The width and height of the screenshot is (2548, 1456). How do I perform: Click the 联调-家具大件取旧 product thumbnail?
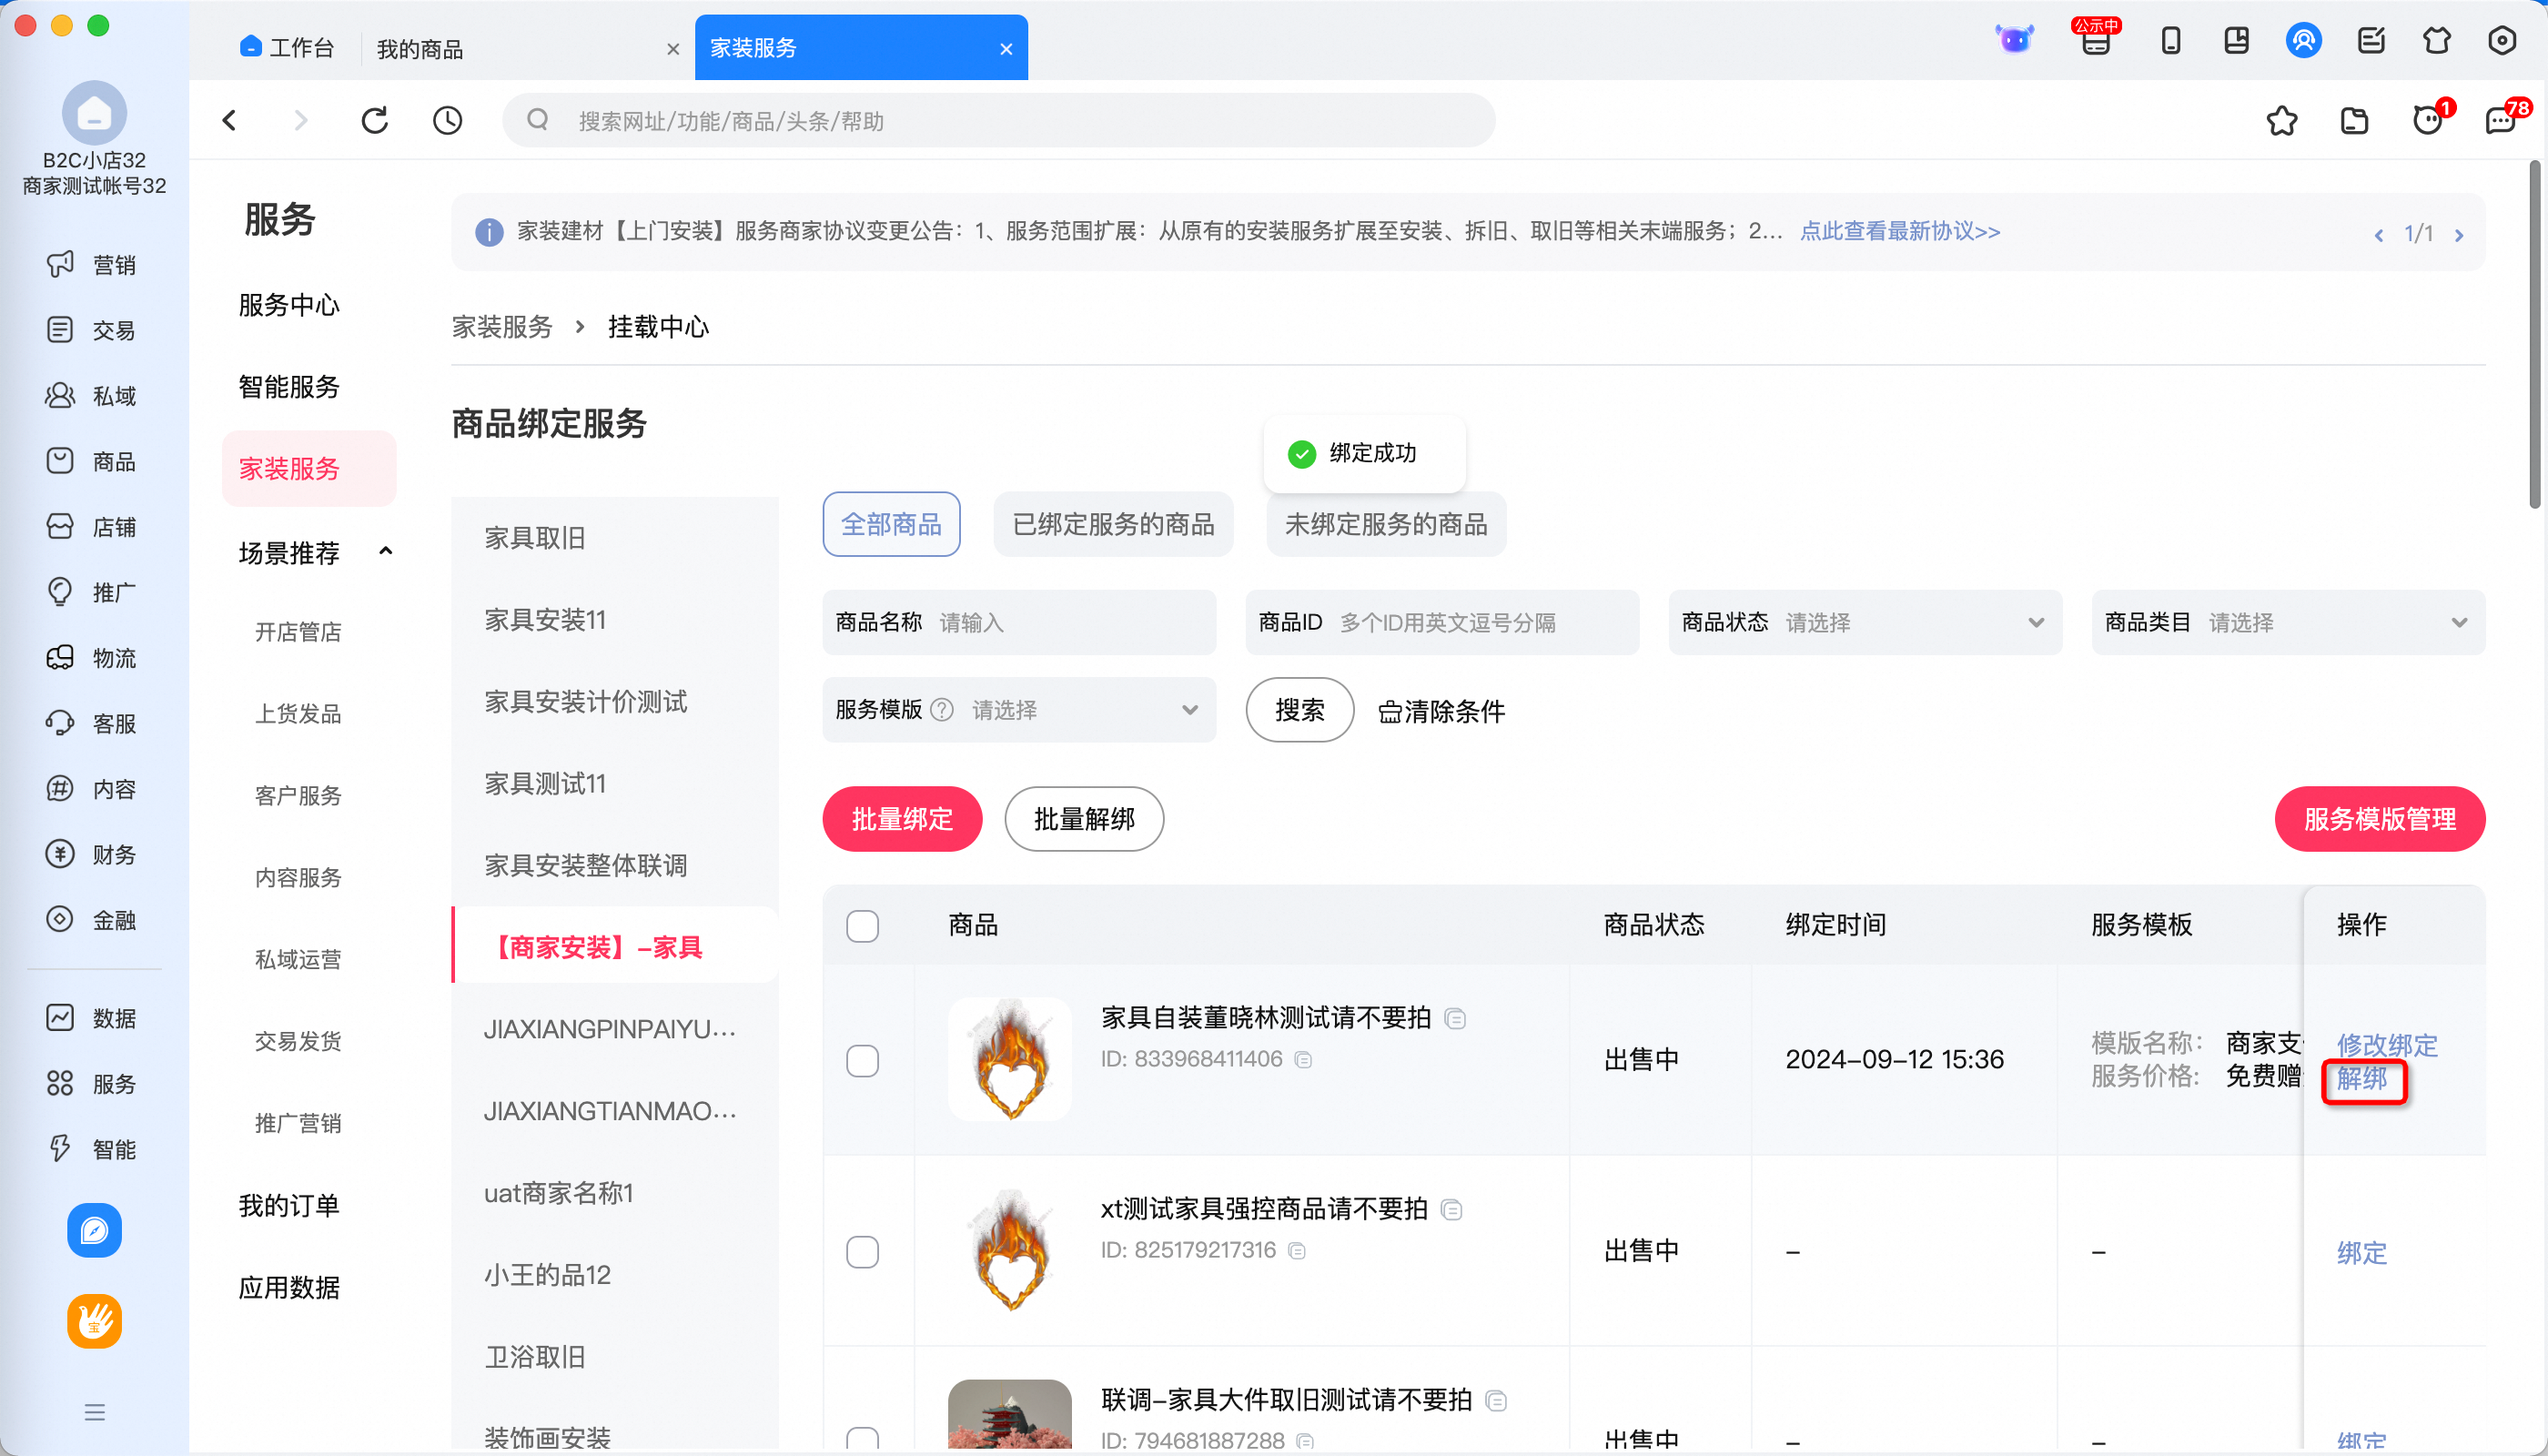click(1010, 1415)
